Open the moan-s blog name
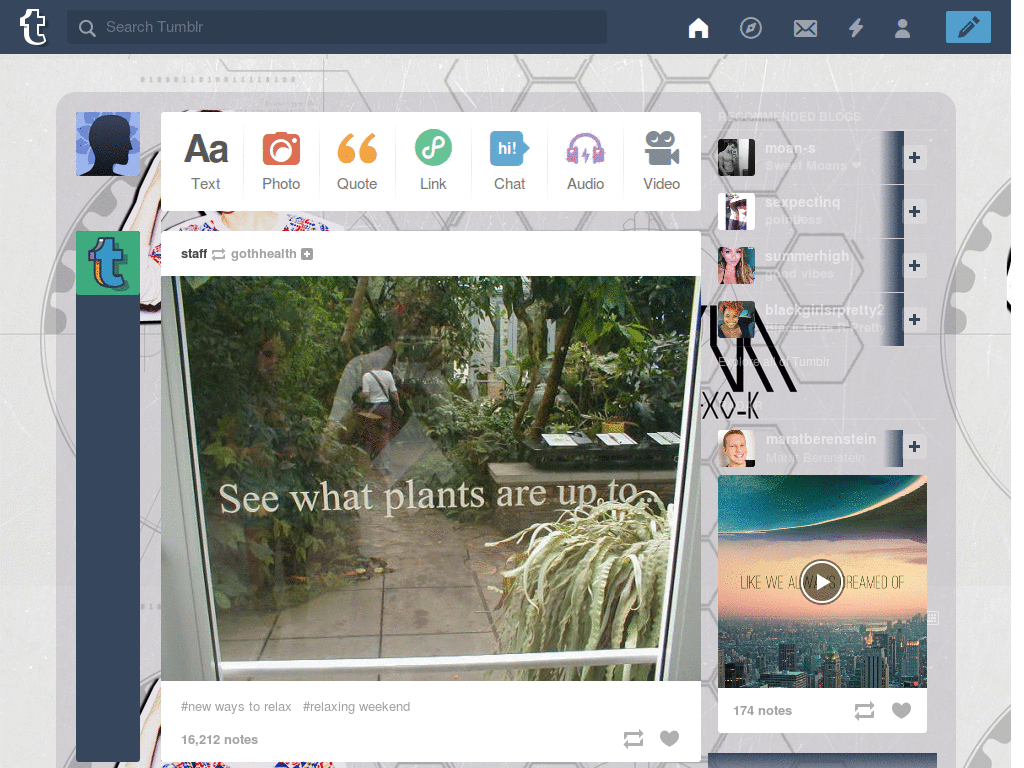Viewport: 1024px width, 768px height. tap(790, 148)
